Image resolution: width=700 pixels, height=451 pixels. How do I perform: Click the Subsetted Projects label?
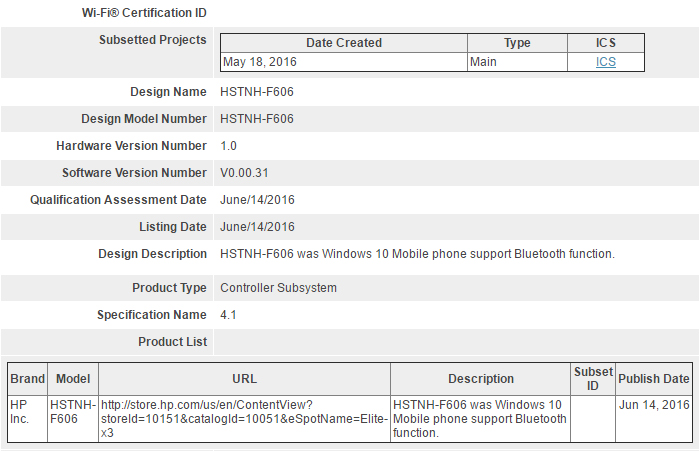[x=153, y=40]
